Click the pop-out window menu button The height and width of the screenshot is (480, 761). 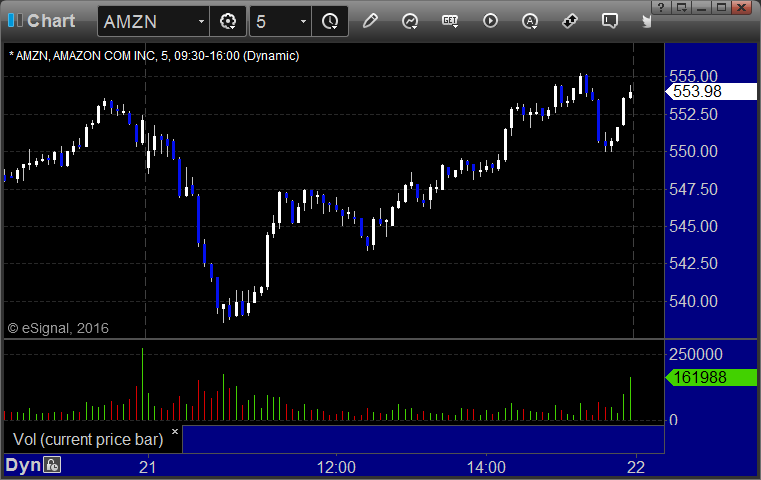click(681, 7)
